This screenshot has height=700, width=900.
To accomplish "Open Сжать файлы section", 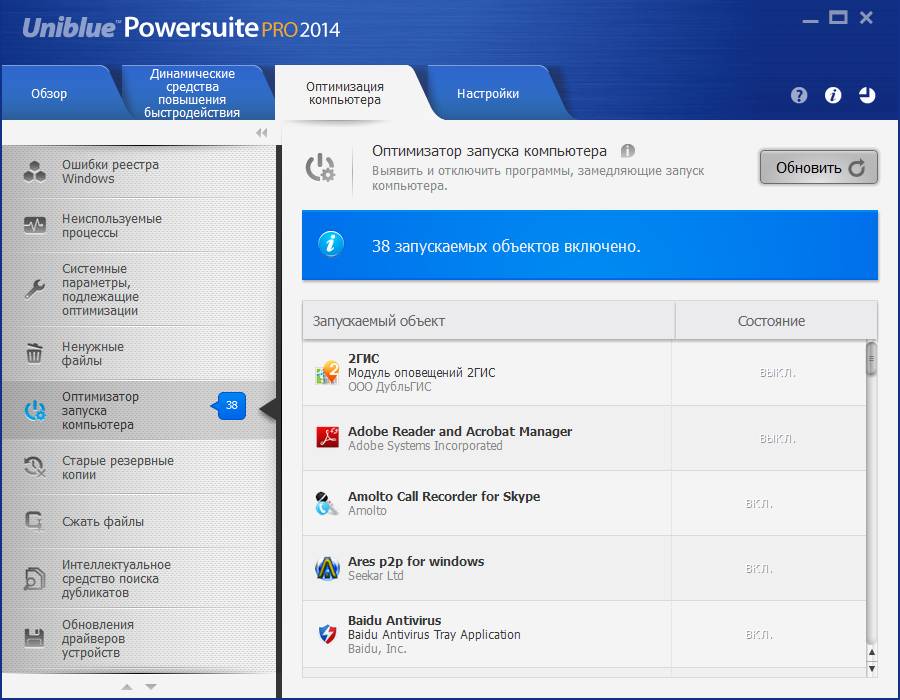I will (139, 521).
